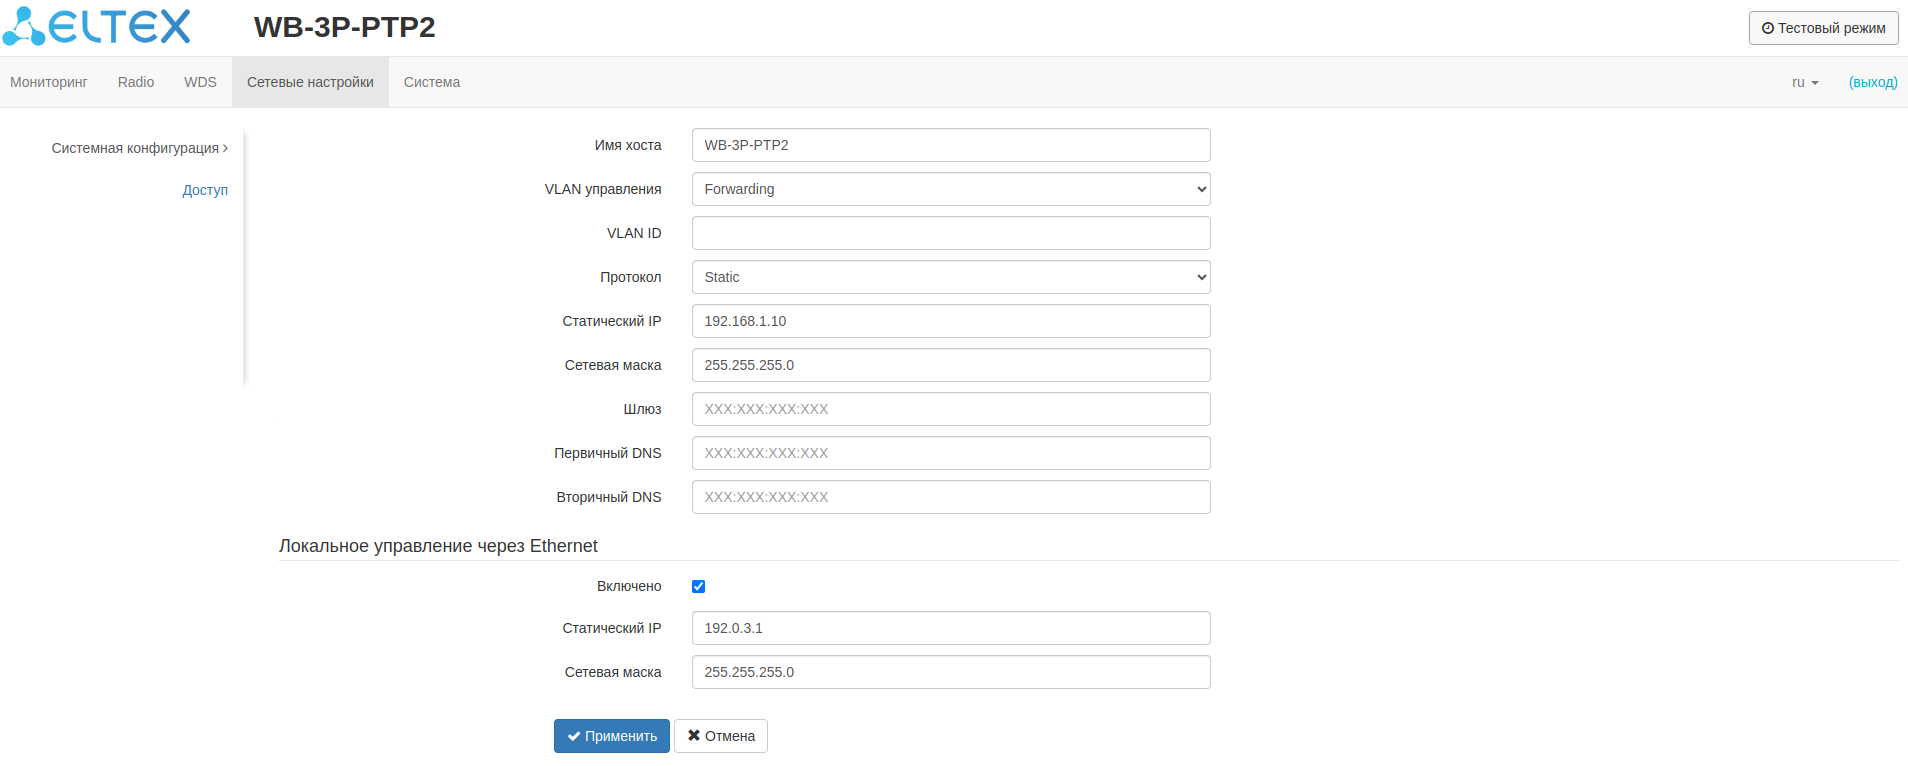Image resolution: width=1908 pixels, height=766 pixels.
Task: Open Доступ in the sidebar
Action: point(205,190)
